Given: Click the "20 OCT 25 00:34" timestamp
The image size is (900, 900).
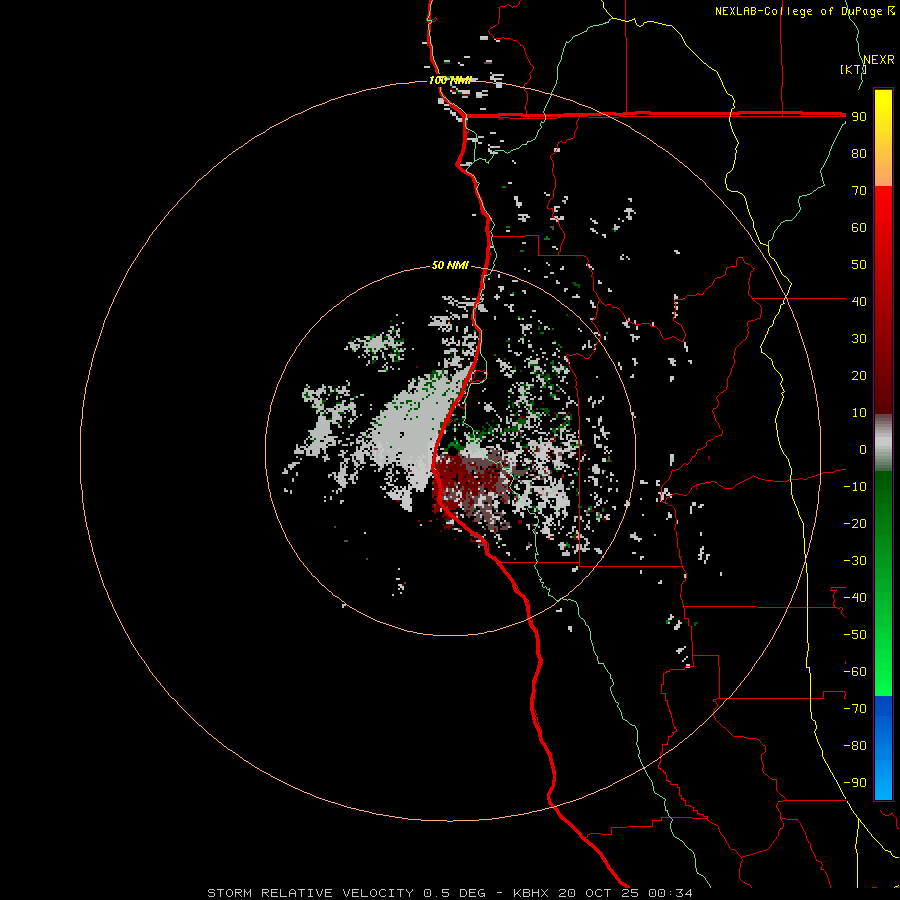Looking at the screenshot, I should click(625, 893).
